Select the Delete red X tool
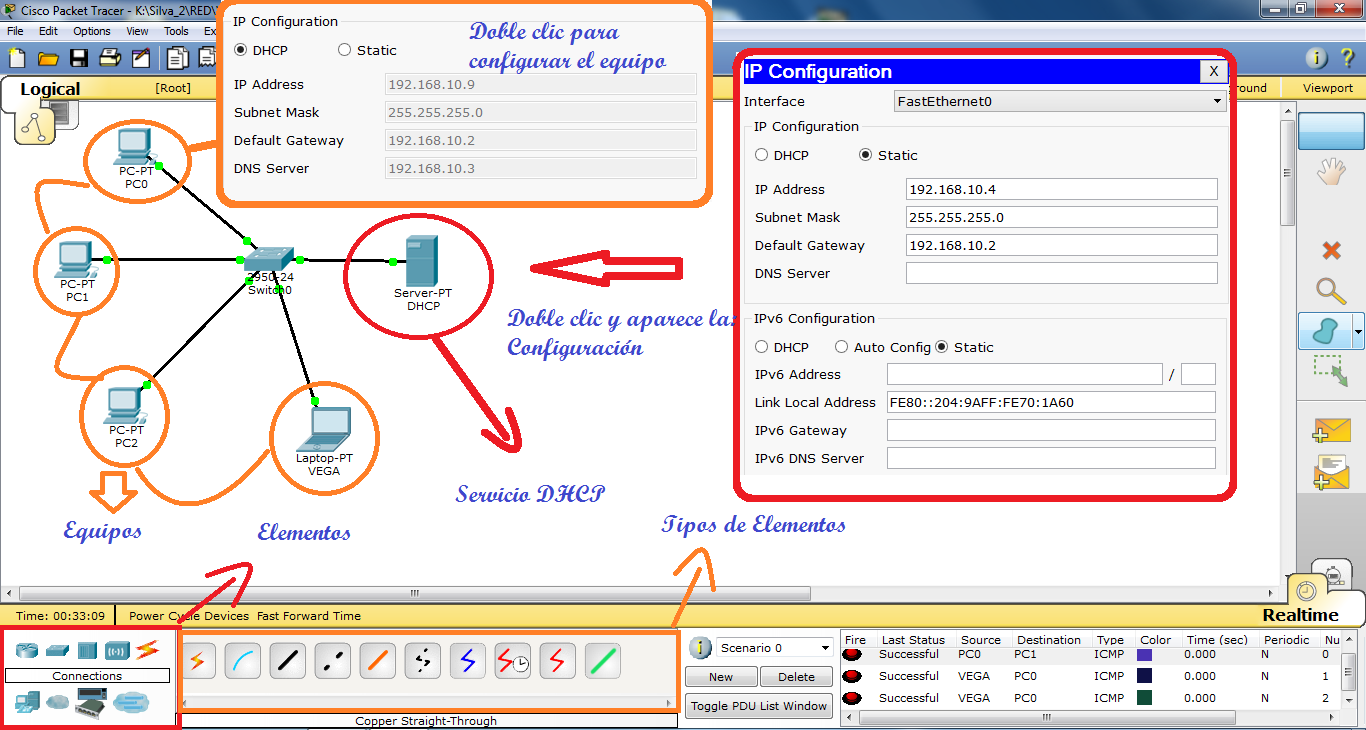Viewport: 1366px width, 730px height. (1331, 250)
